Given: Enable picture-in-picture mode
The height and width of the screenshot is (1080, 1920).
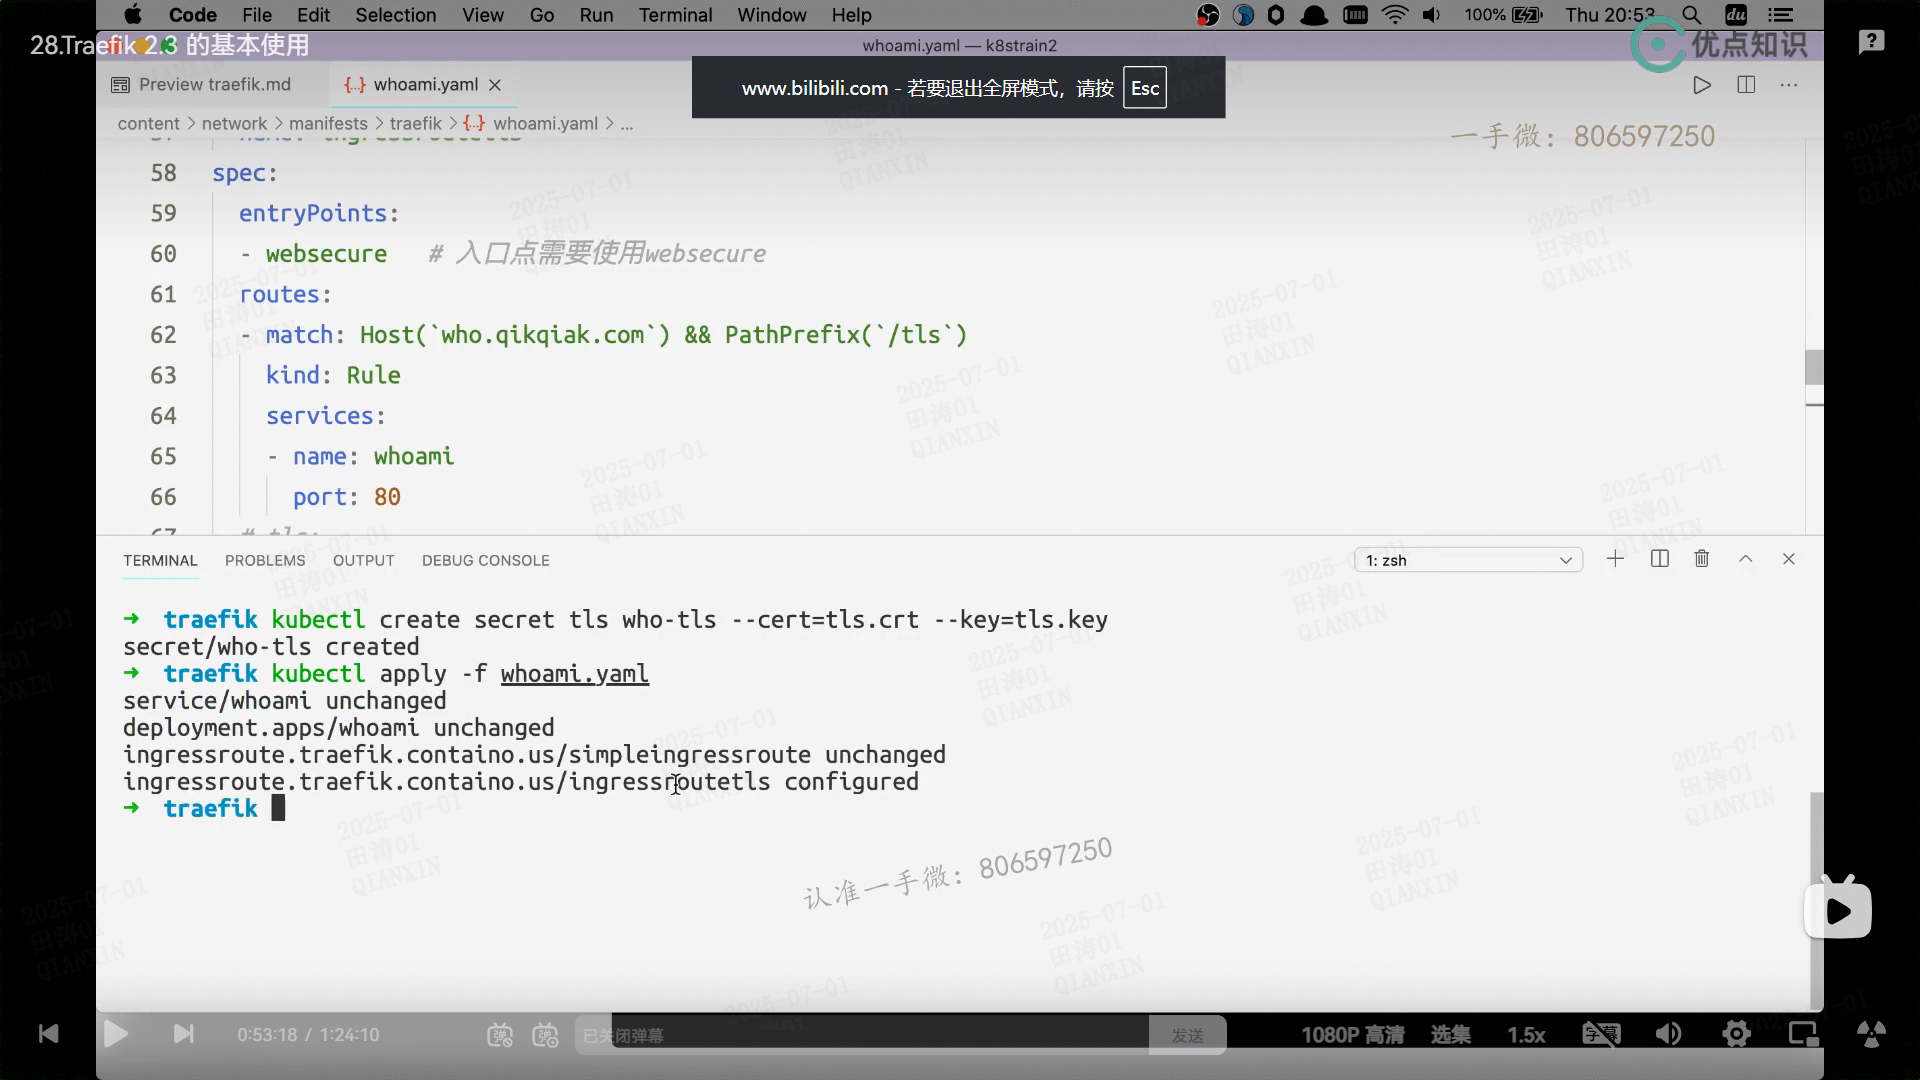Looking at the screenshot, I should coord(1803,1034).
